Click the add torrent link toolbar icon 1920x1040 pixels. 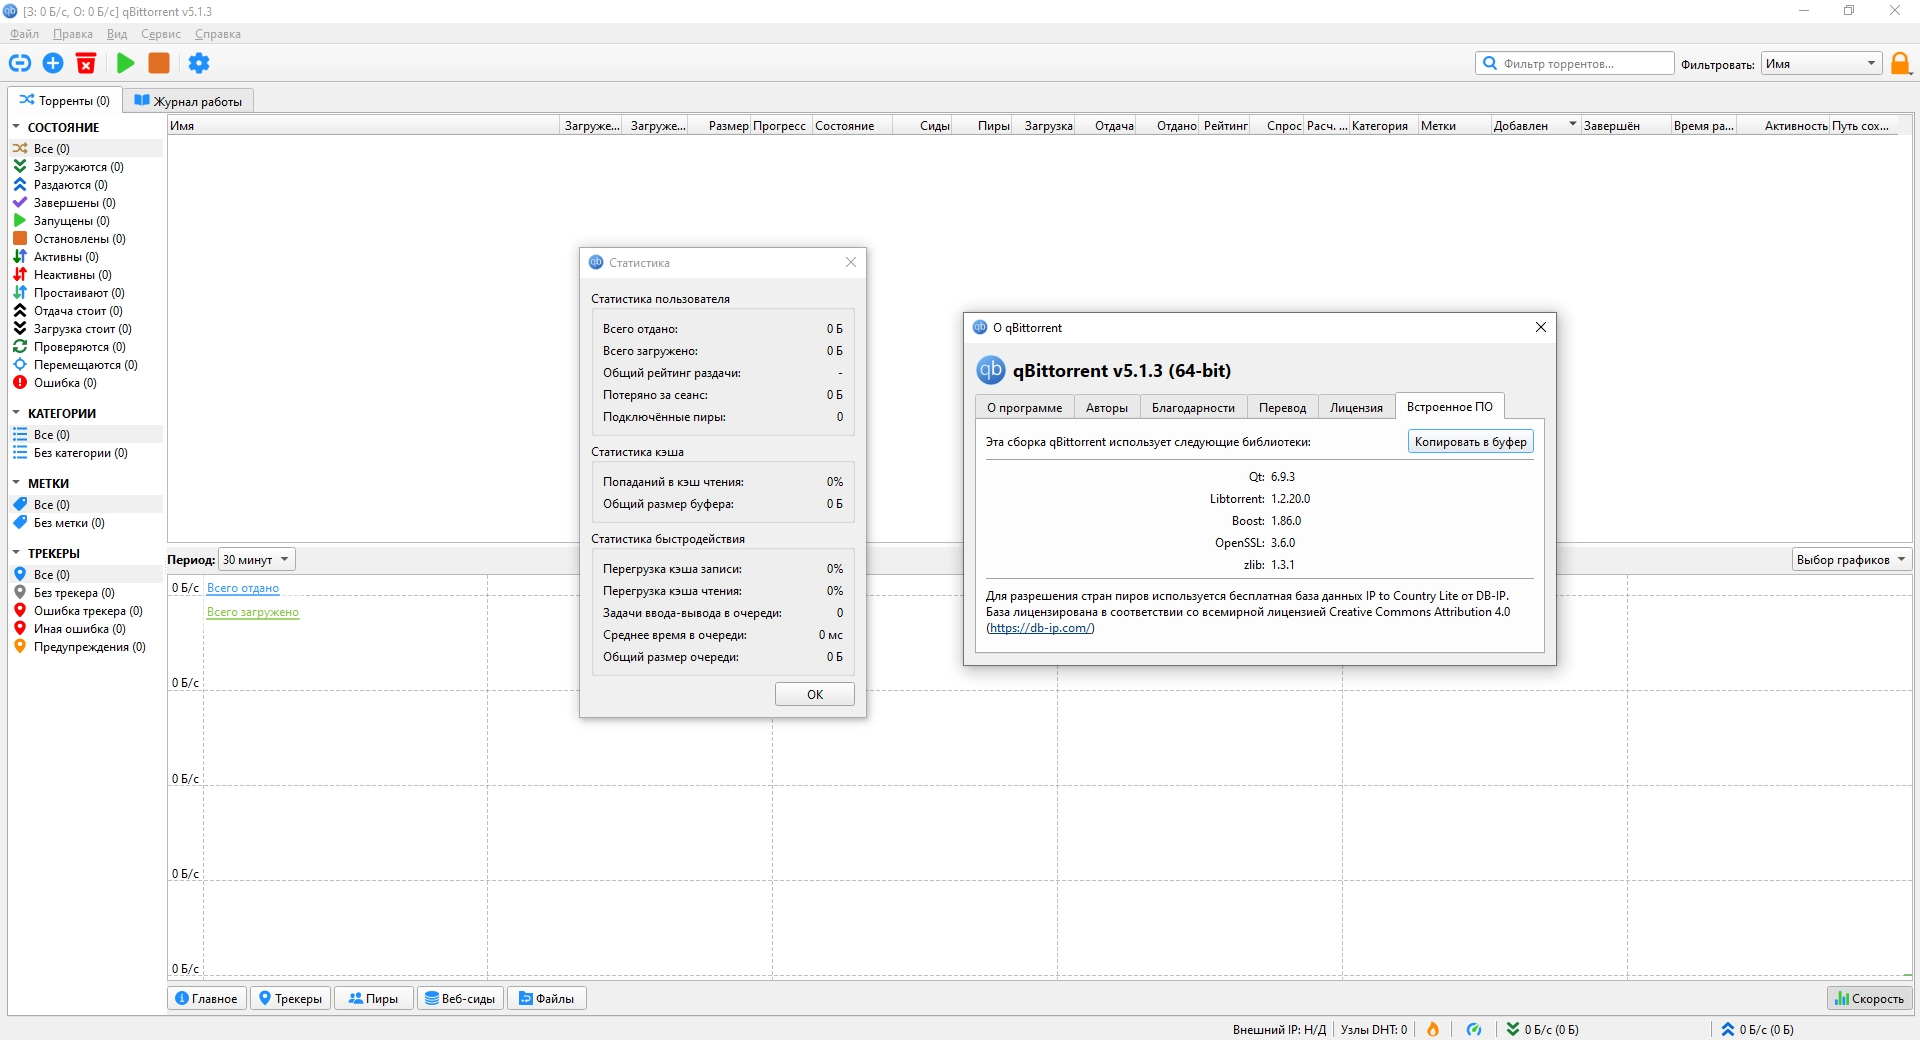pyautogui.click(x=20, y=63)
